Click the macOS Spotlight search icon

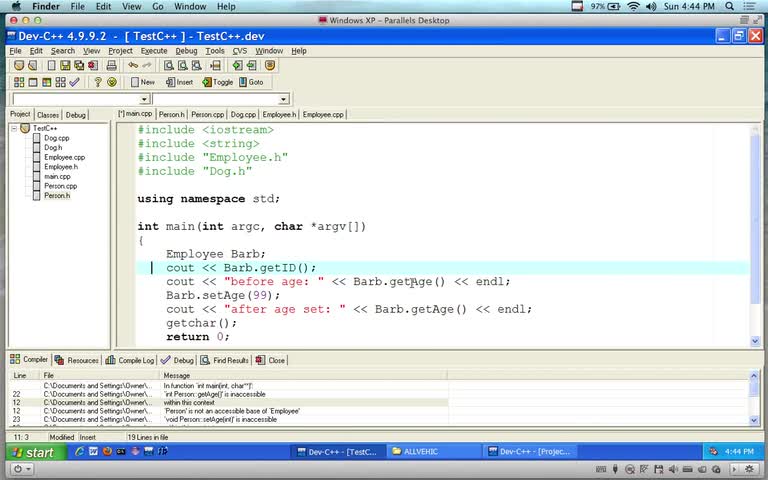(x=729, y=6)
